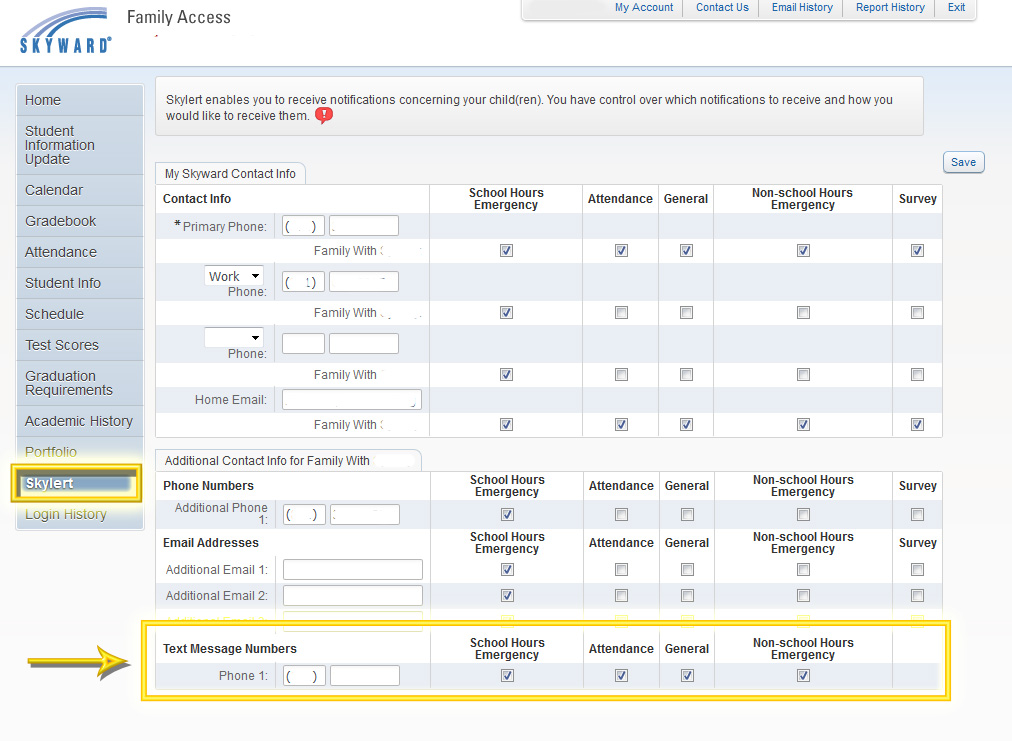
Task: Toggle Primary Phone School Hours Emergency checkbox
Action: 507,250
